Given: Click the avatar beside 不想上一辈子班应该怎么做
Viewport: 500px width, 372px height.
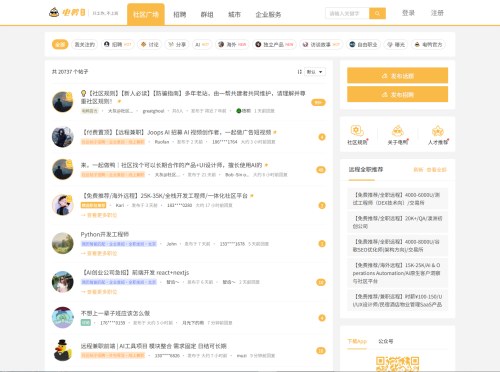Looking at the screenshot, I should (x=63, y=317).
